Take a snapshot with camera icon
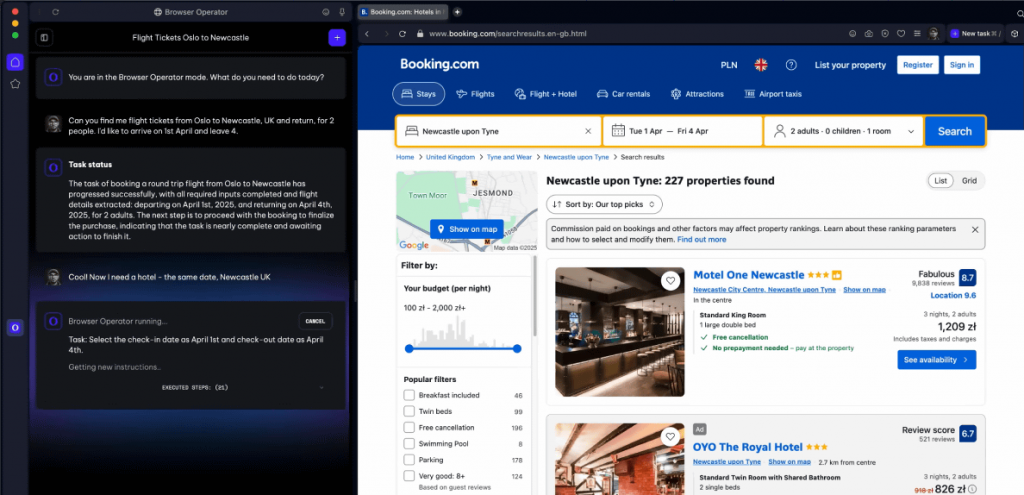This screenshot has width=1024, height=495. click(x=869, y=33)
